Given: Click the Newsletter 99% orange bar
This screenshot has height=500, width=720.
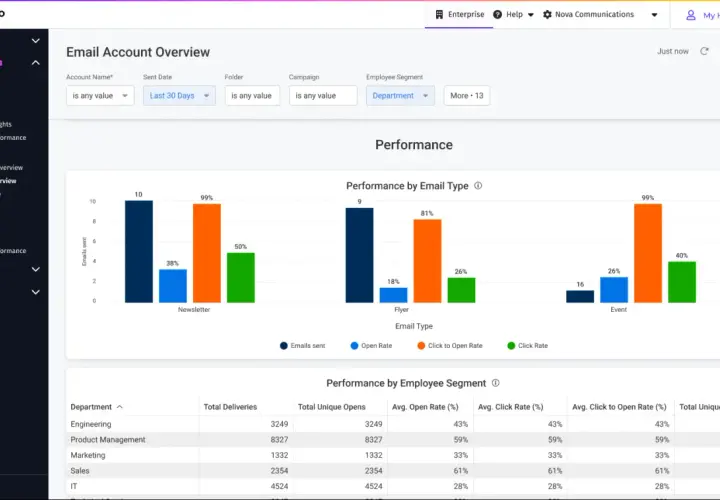Looking at the screenshot, I should [207, 253].
